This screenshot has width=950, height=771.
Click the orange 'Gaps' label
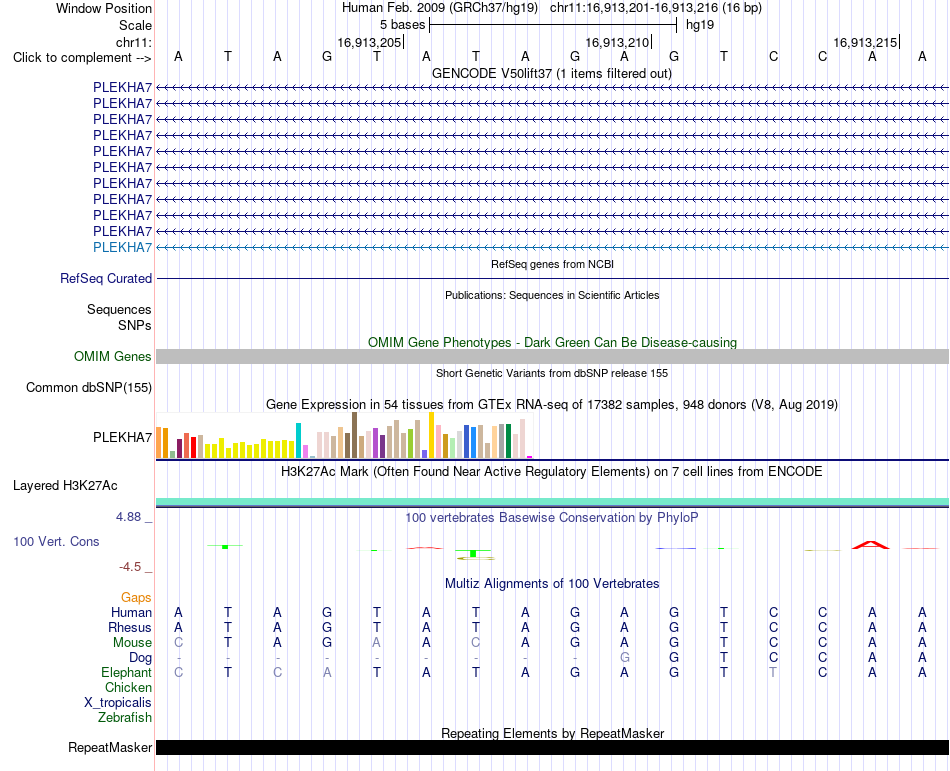point(136,598)
